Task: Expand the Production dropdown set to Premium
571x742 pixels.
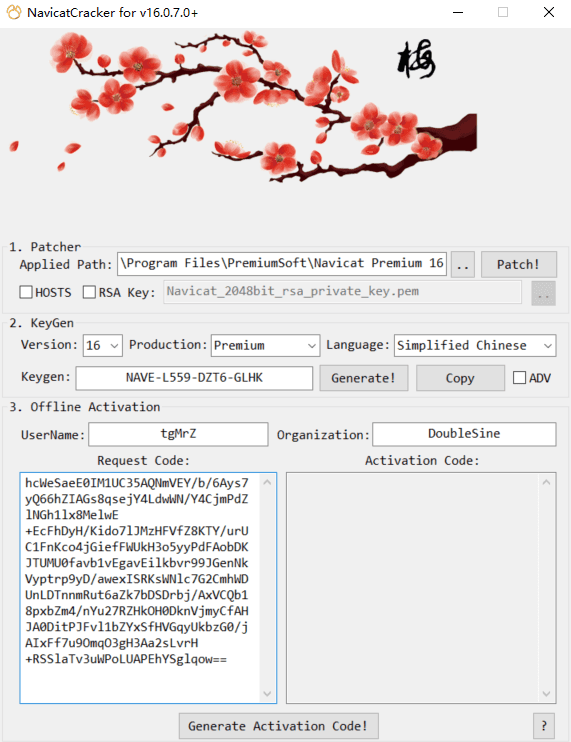Action: pos(265,345)
